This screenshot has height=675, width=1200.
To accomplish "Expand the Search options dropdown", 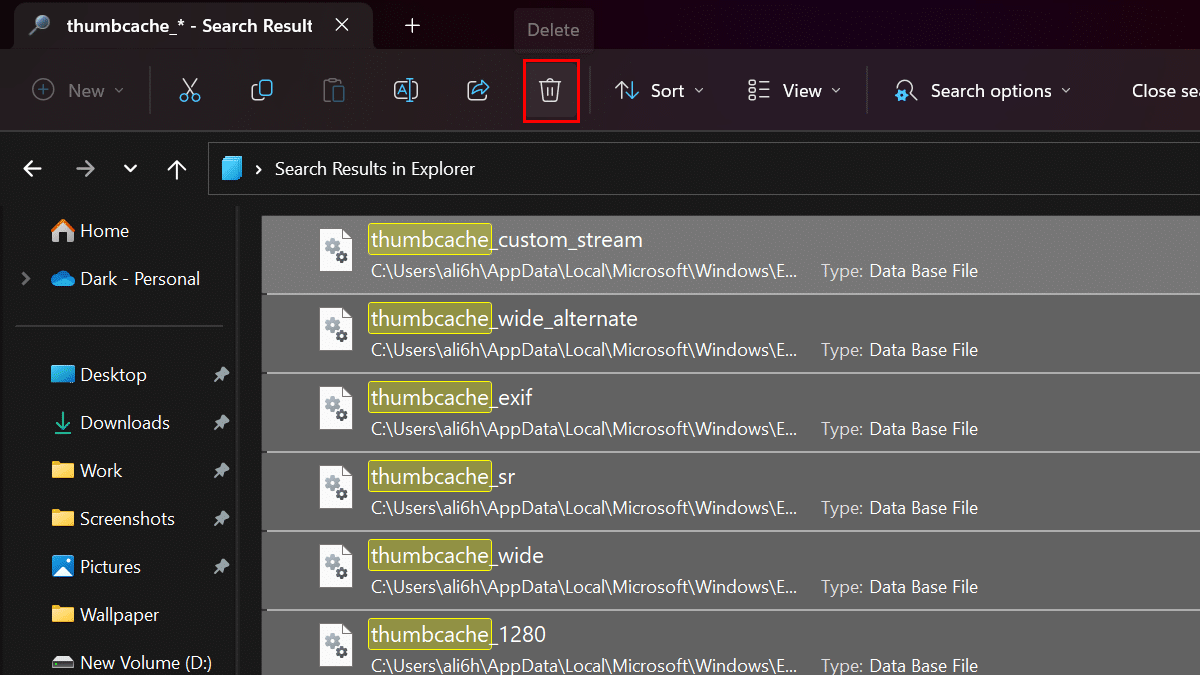I will [982, 91].
